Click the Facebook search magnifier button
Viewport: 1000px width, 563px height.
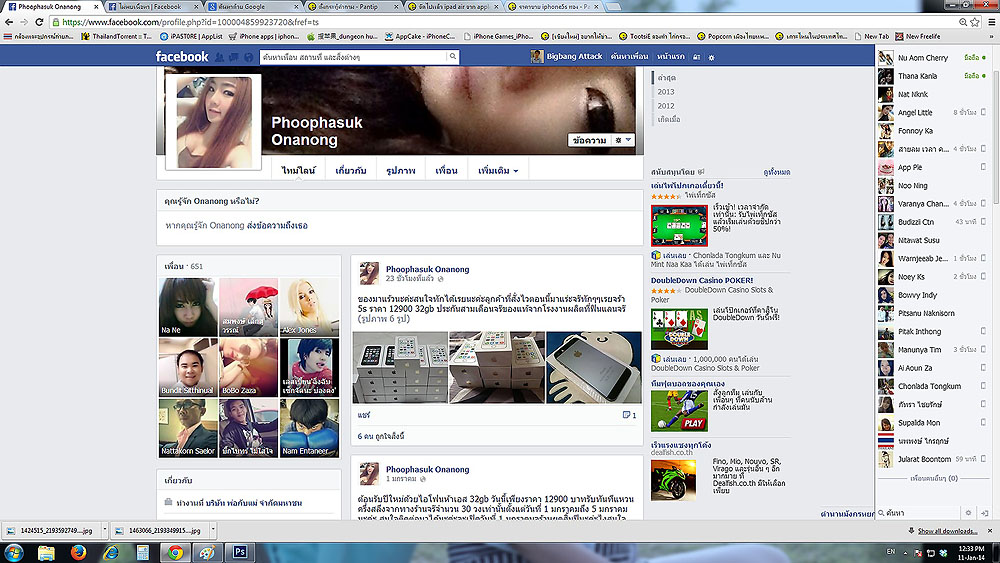click(x=453, y=57)
